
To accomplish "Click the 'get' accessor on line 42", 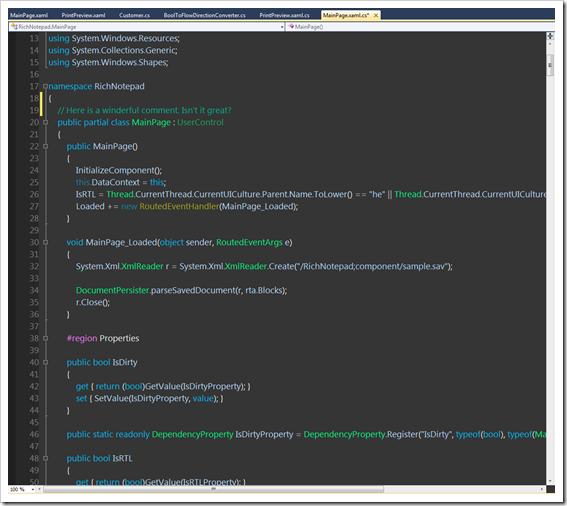I will (82, 387).
